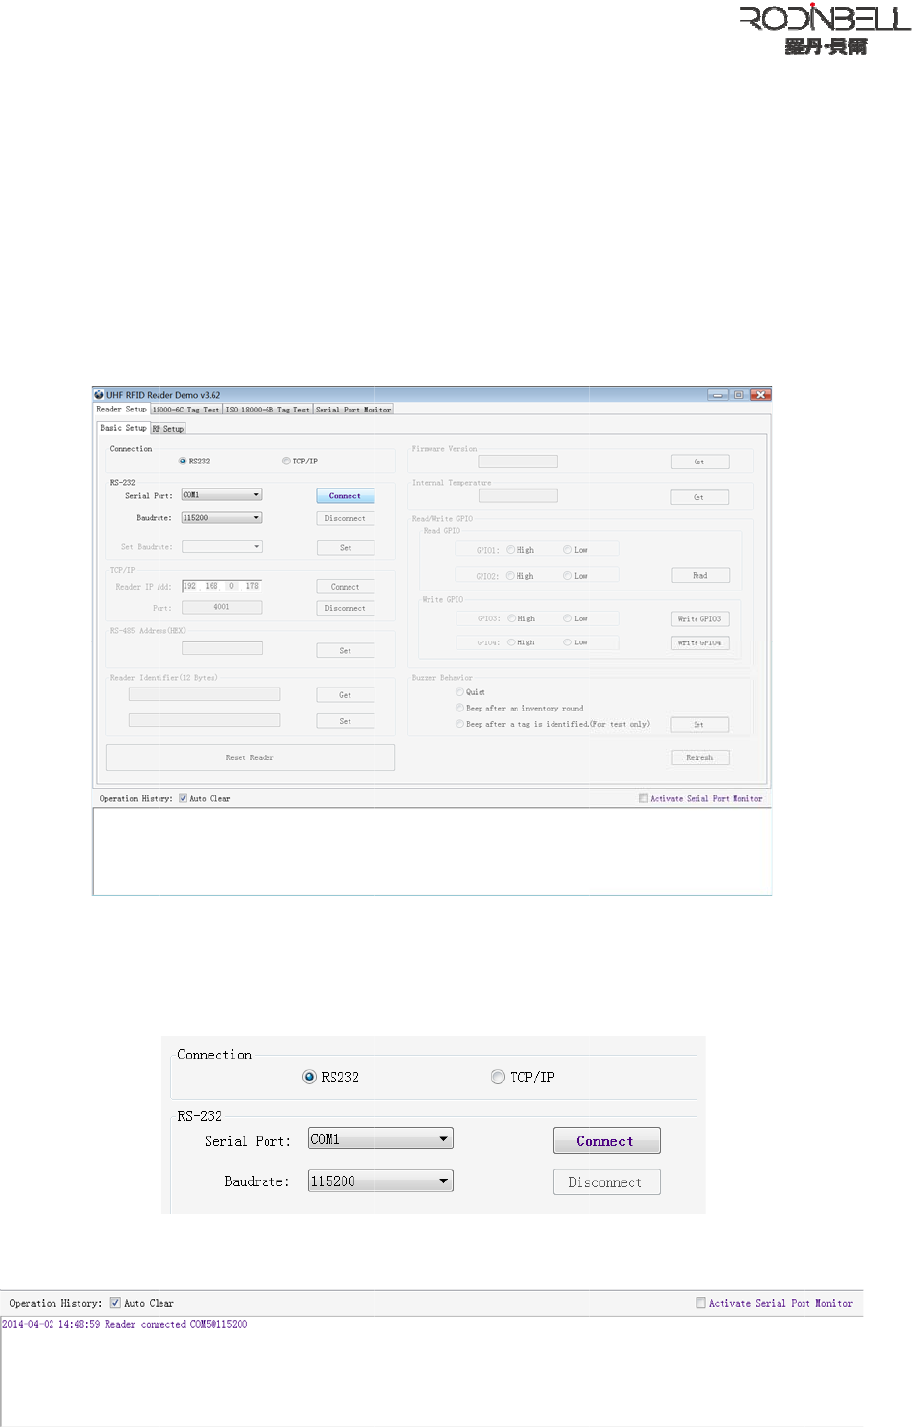Click the empty Operation History log box
The image size is (913, 1427).
tap(432, 851)
